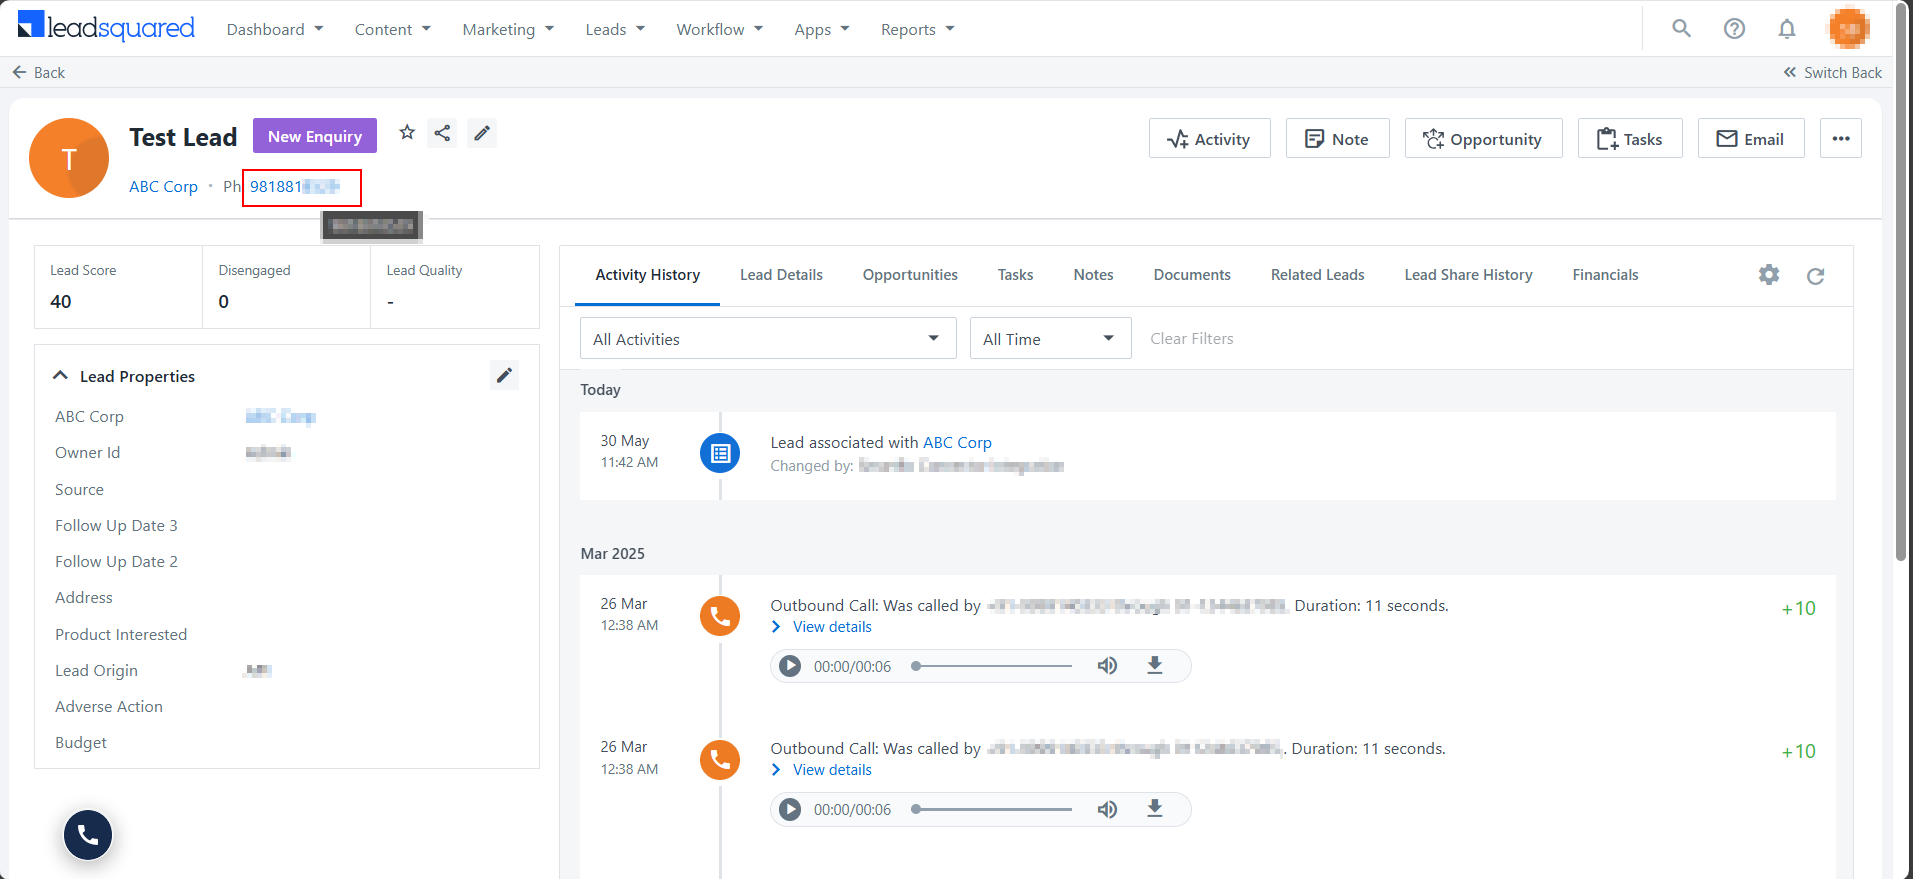The image size is (1913, 879).
Task: Play the second call recording
Action: click(x=790, y=810)
